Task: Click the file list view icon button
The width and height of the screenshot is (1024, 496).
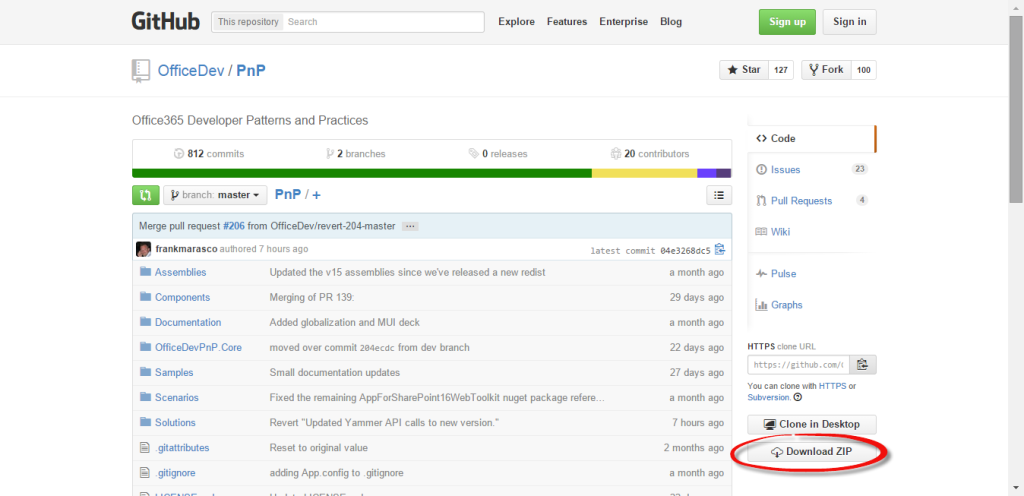Action: pyautogui.click(x=719, y=194)
